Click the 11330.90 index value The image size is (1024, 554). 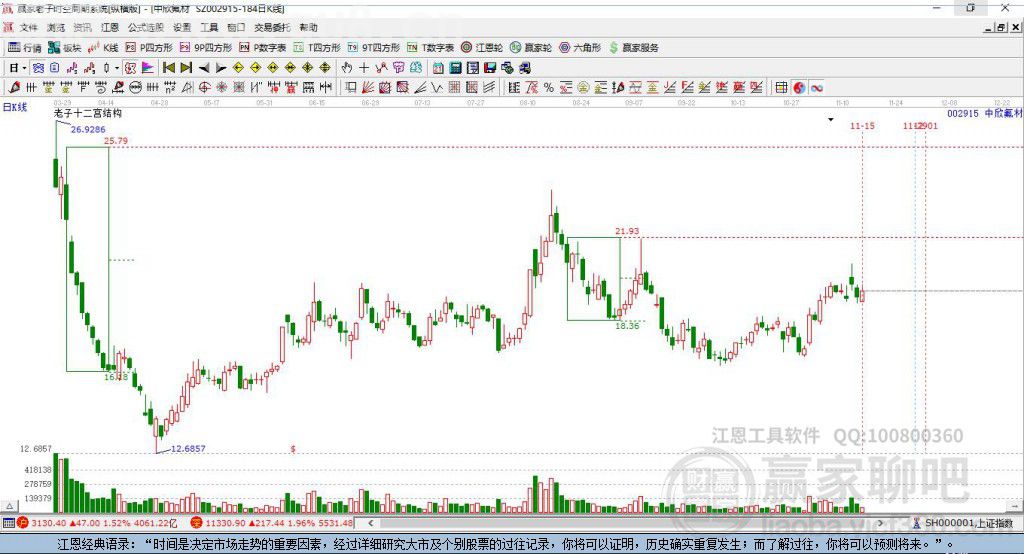click(225, 523)
